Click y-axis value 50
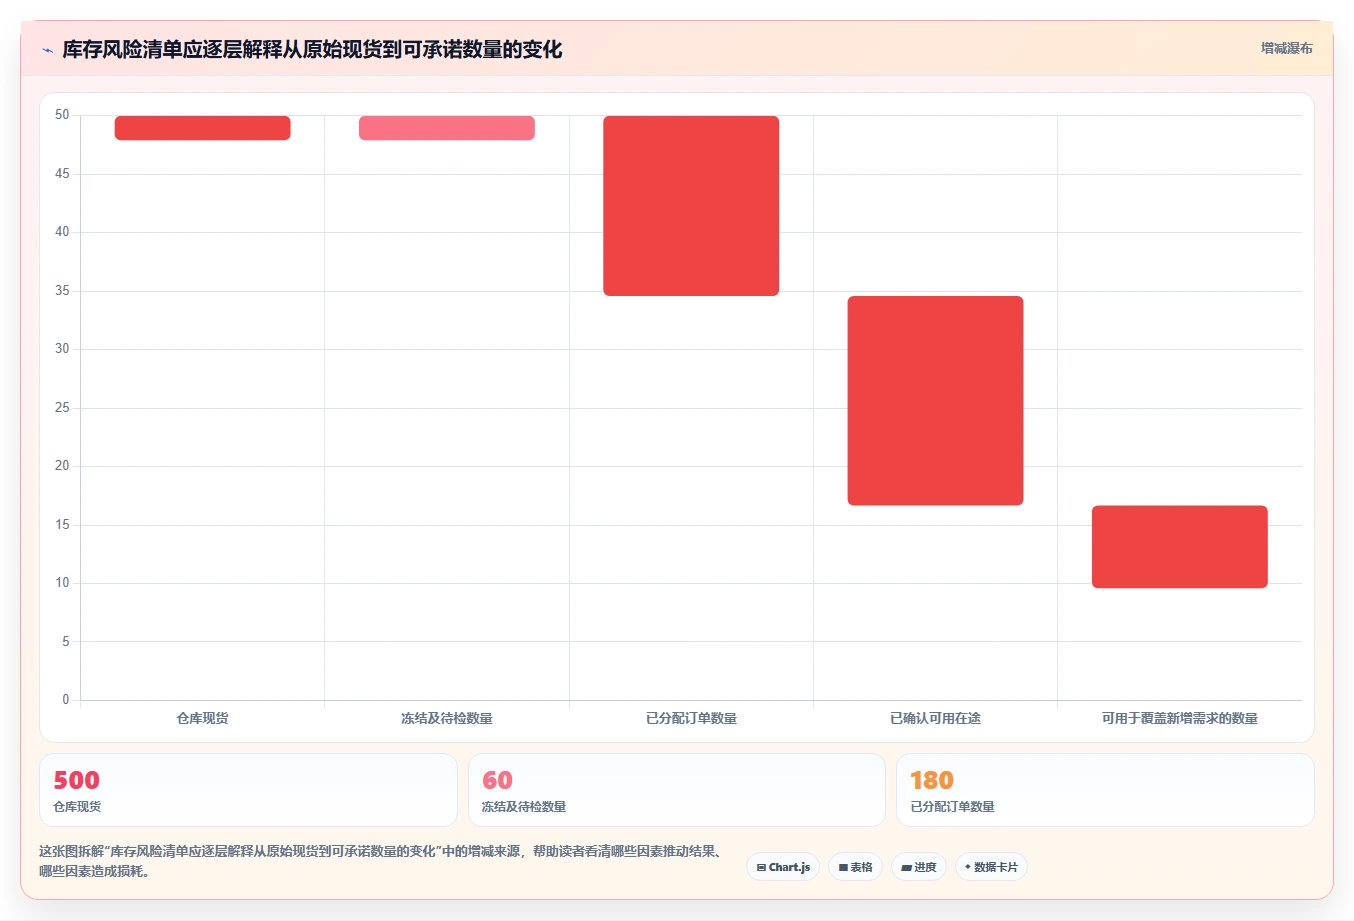 pos(62,115)
